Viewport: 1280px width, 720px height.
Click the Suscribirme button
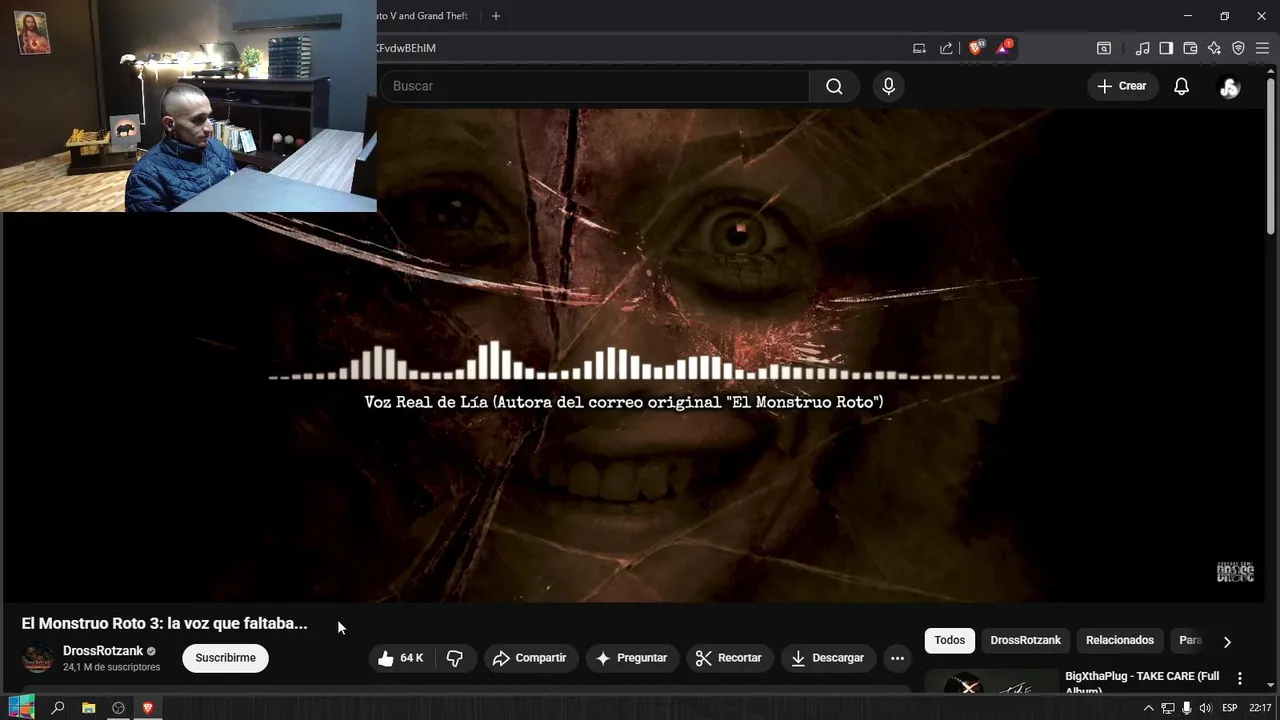coord(225,658)
